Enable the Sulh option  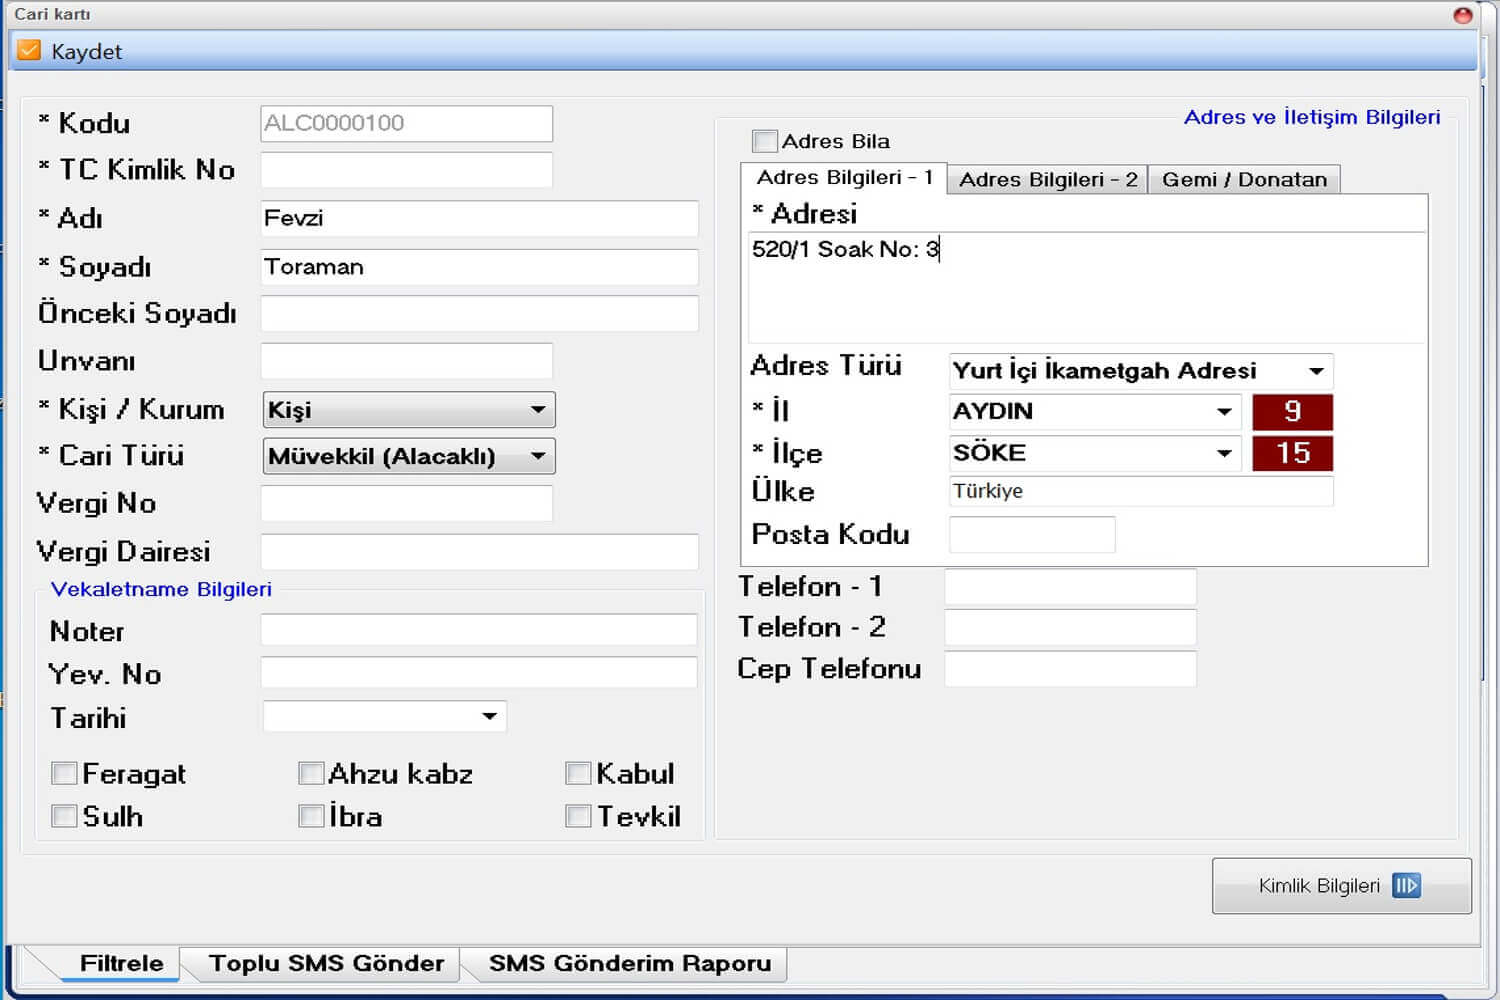65,816
